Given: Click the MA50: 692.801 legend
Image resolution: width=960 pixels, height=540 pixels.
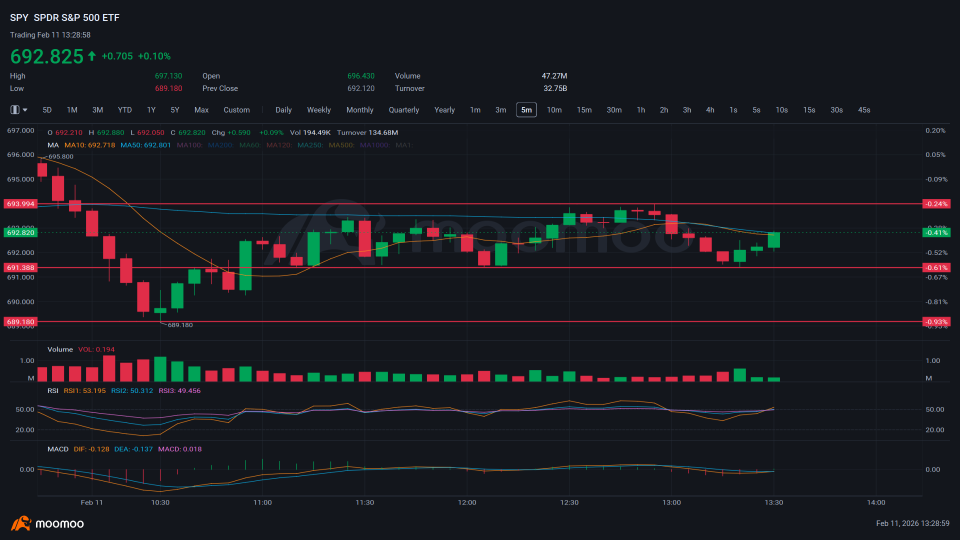Looking at the screenshot, I should (146, 146).
